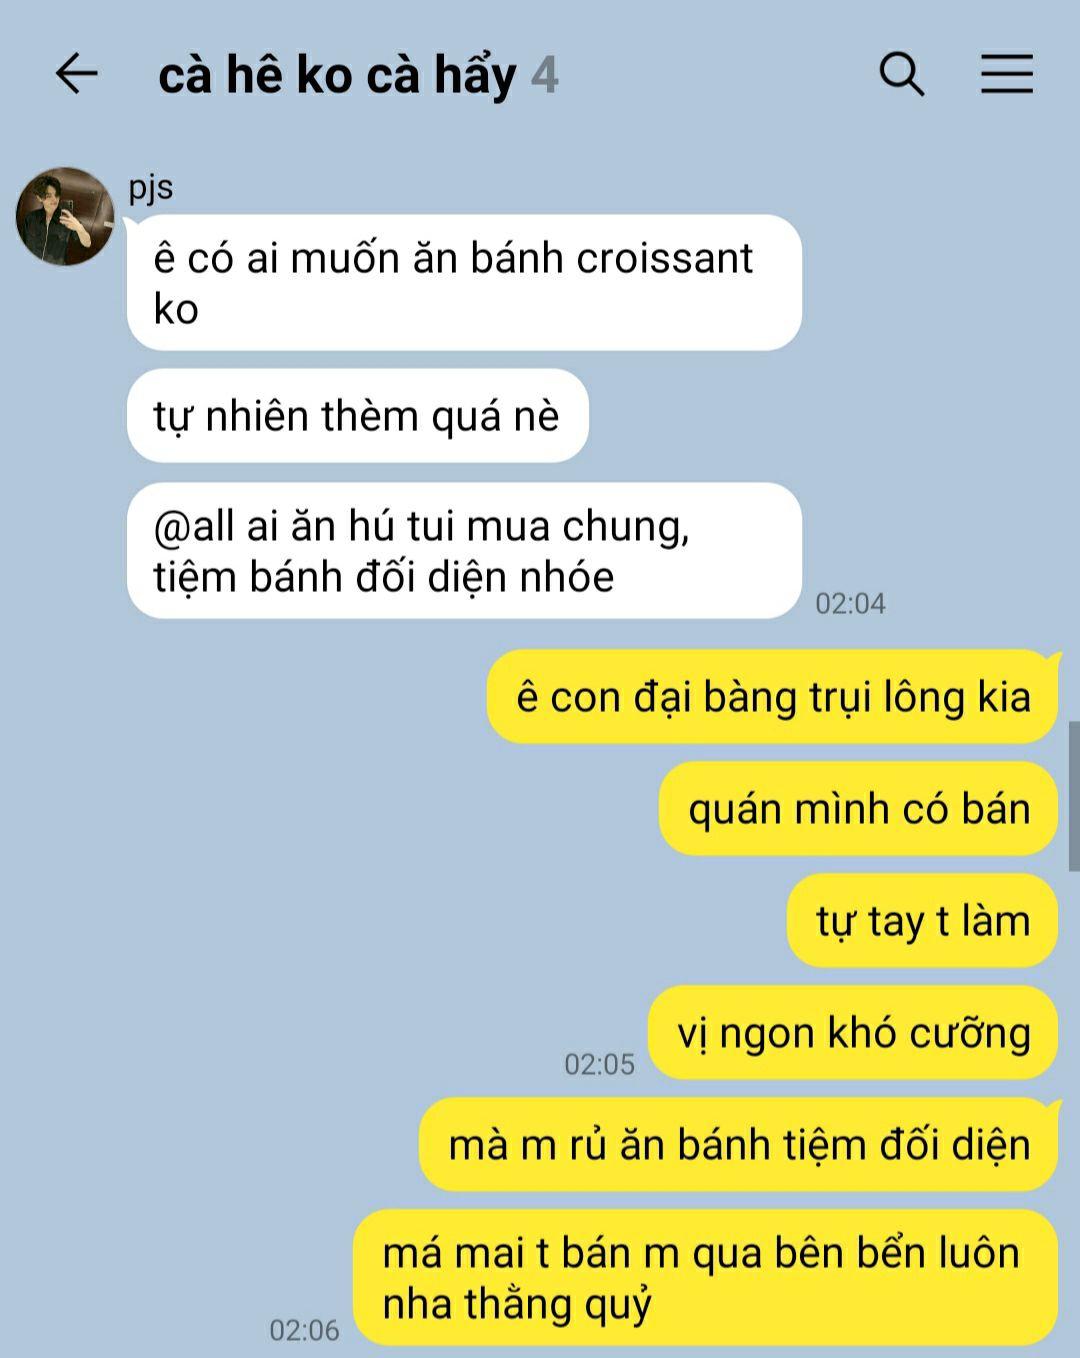Tap the back arrow icon
The image size is (1080, 1358).
tap(76, 74)
